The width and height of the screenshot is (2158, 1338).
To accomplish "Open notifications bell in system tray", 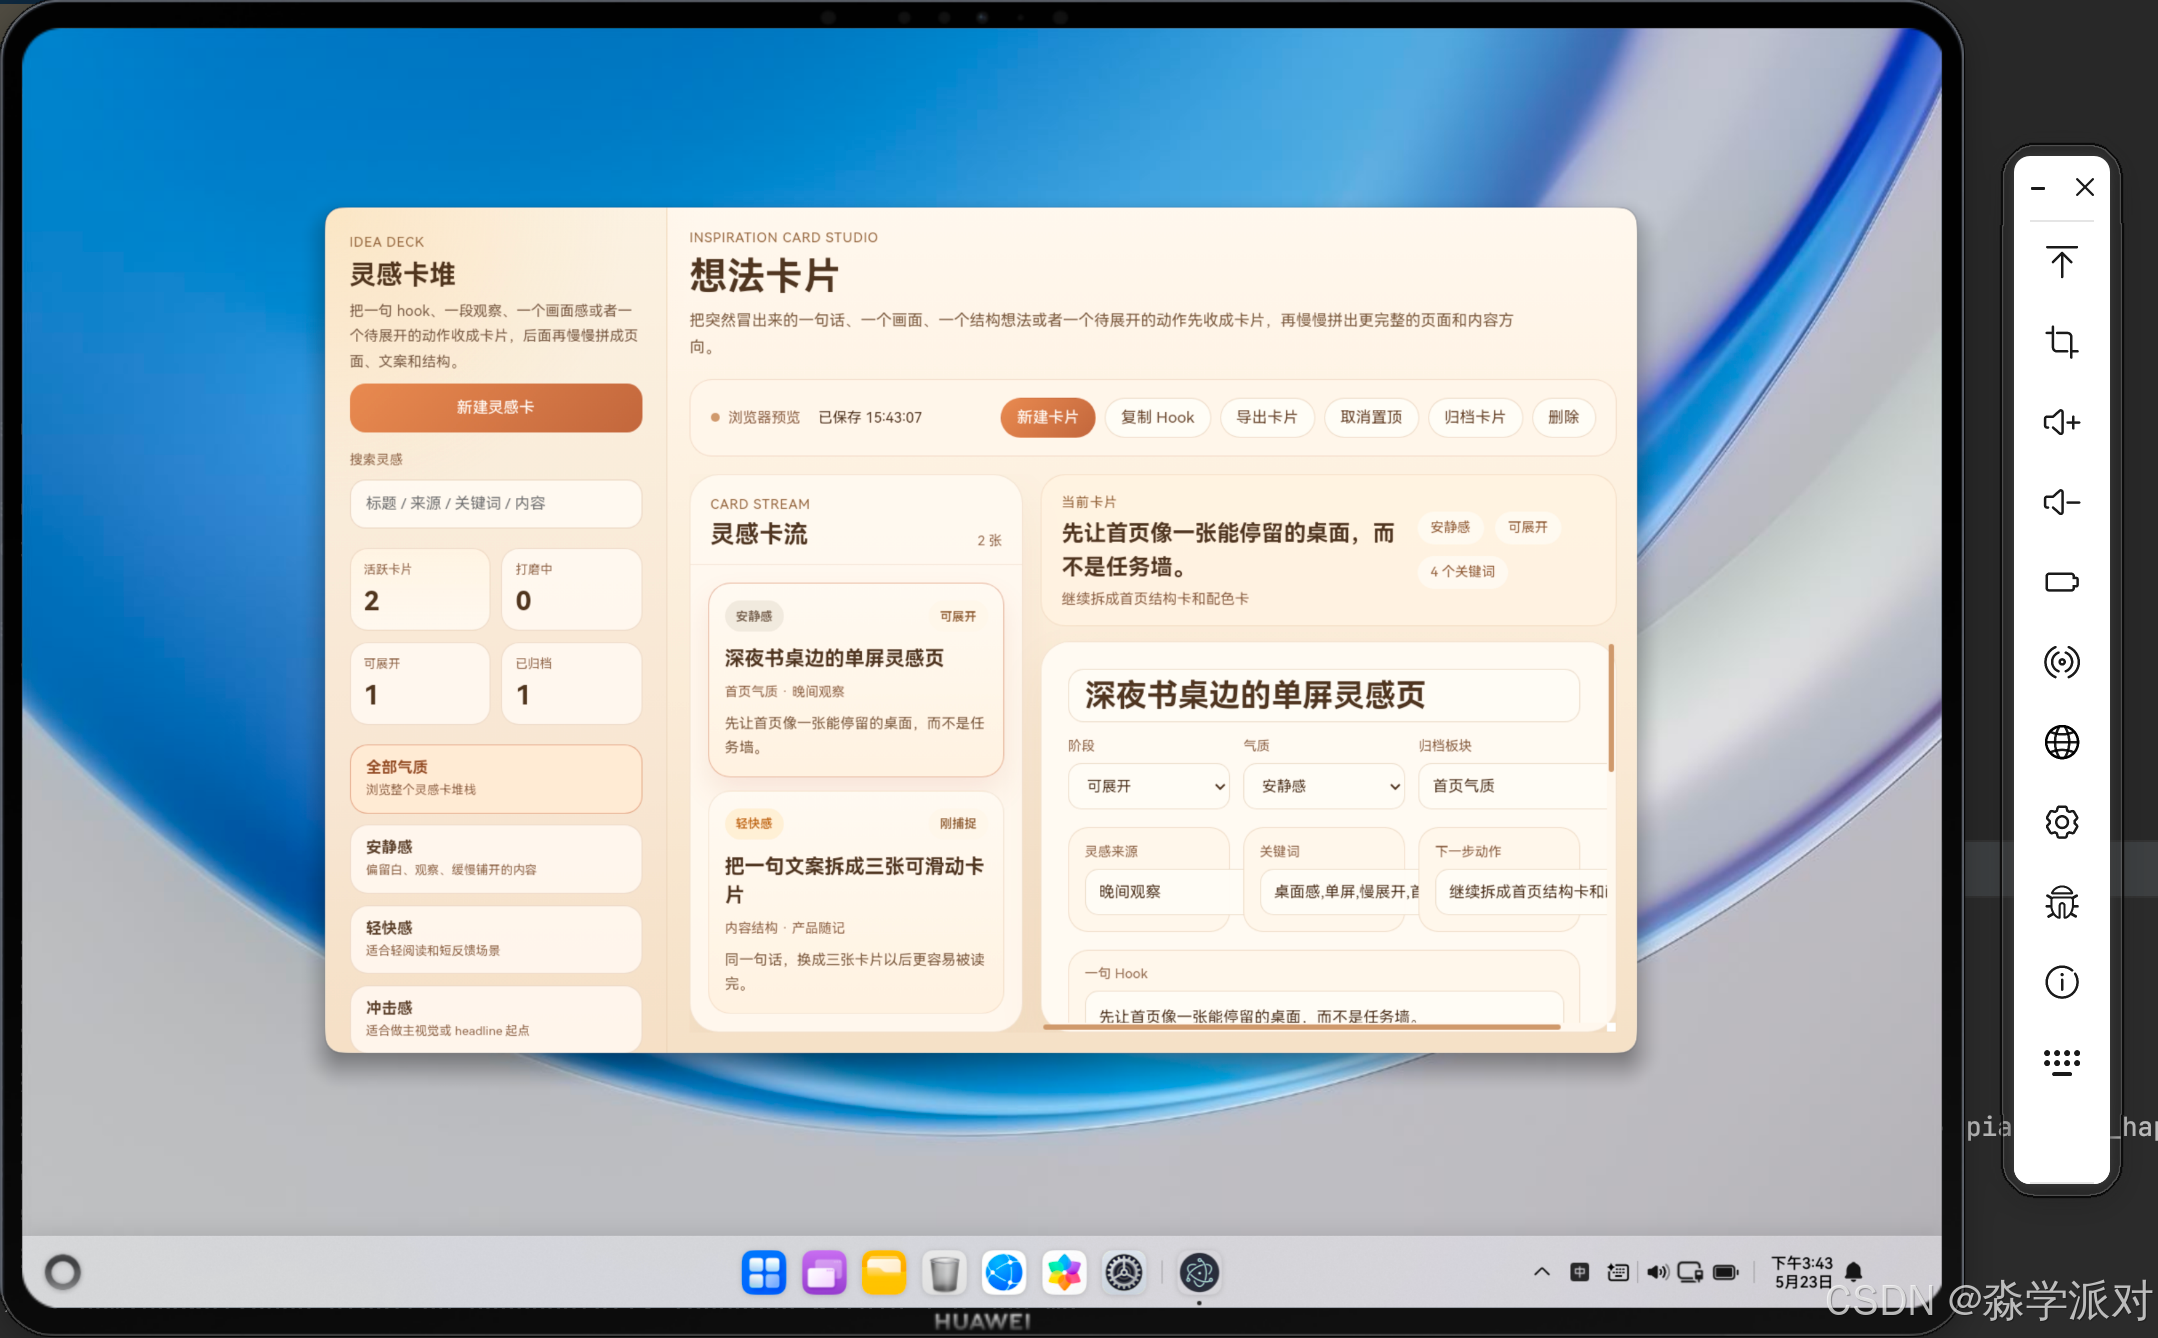I will (1853, 1272).
